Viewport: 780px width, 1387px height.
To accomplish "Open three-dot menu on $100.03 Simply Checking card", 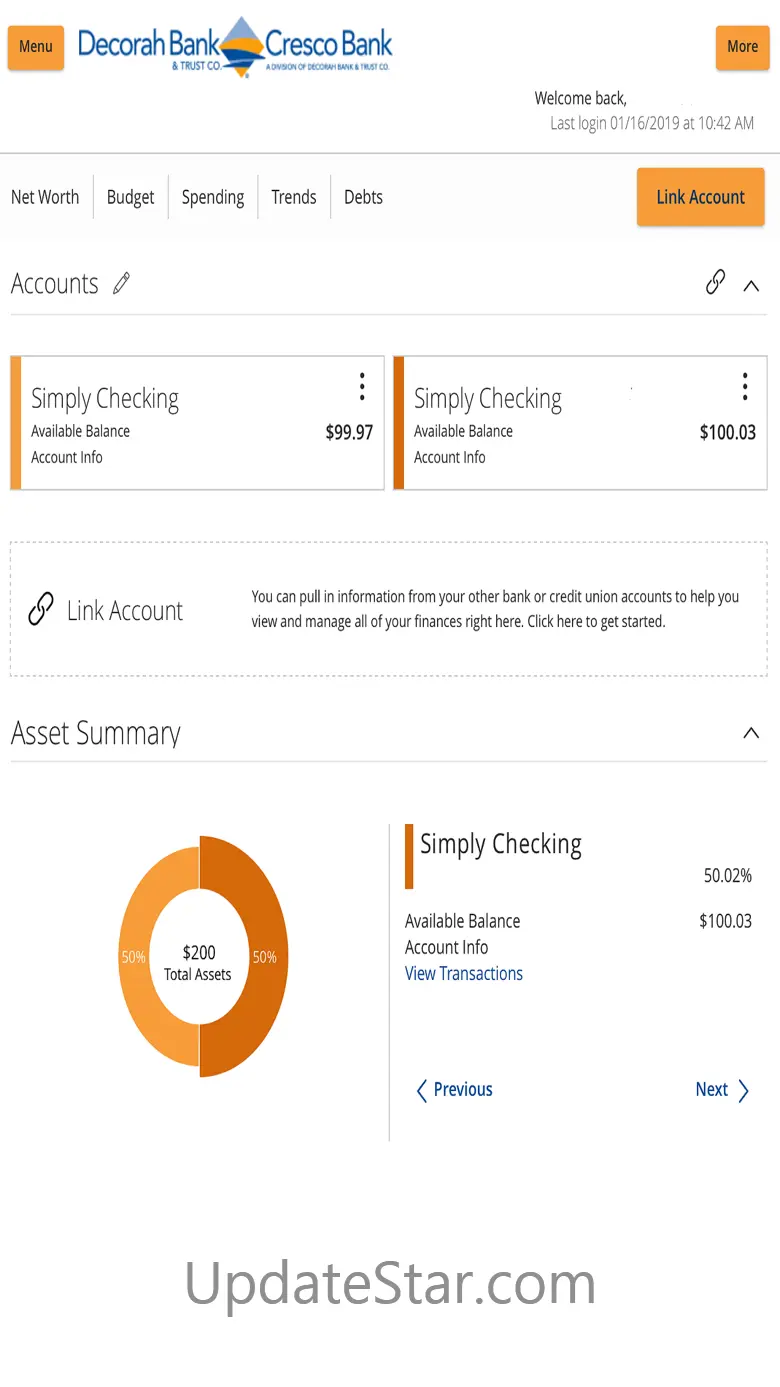I will point(745,387).
